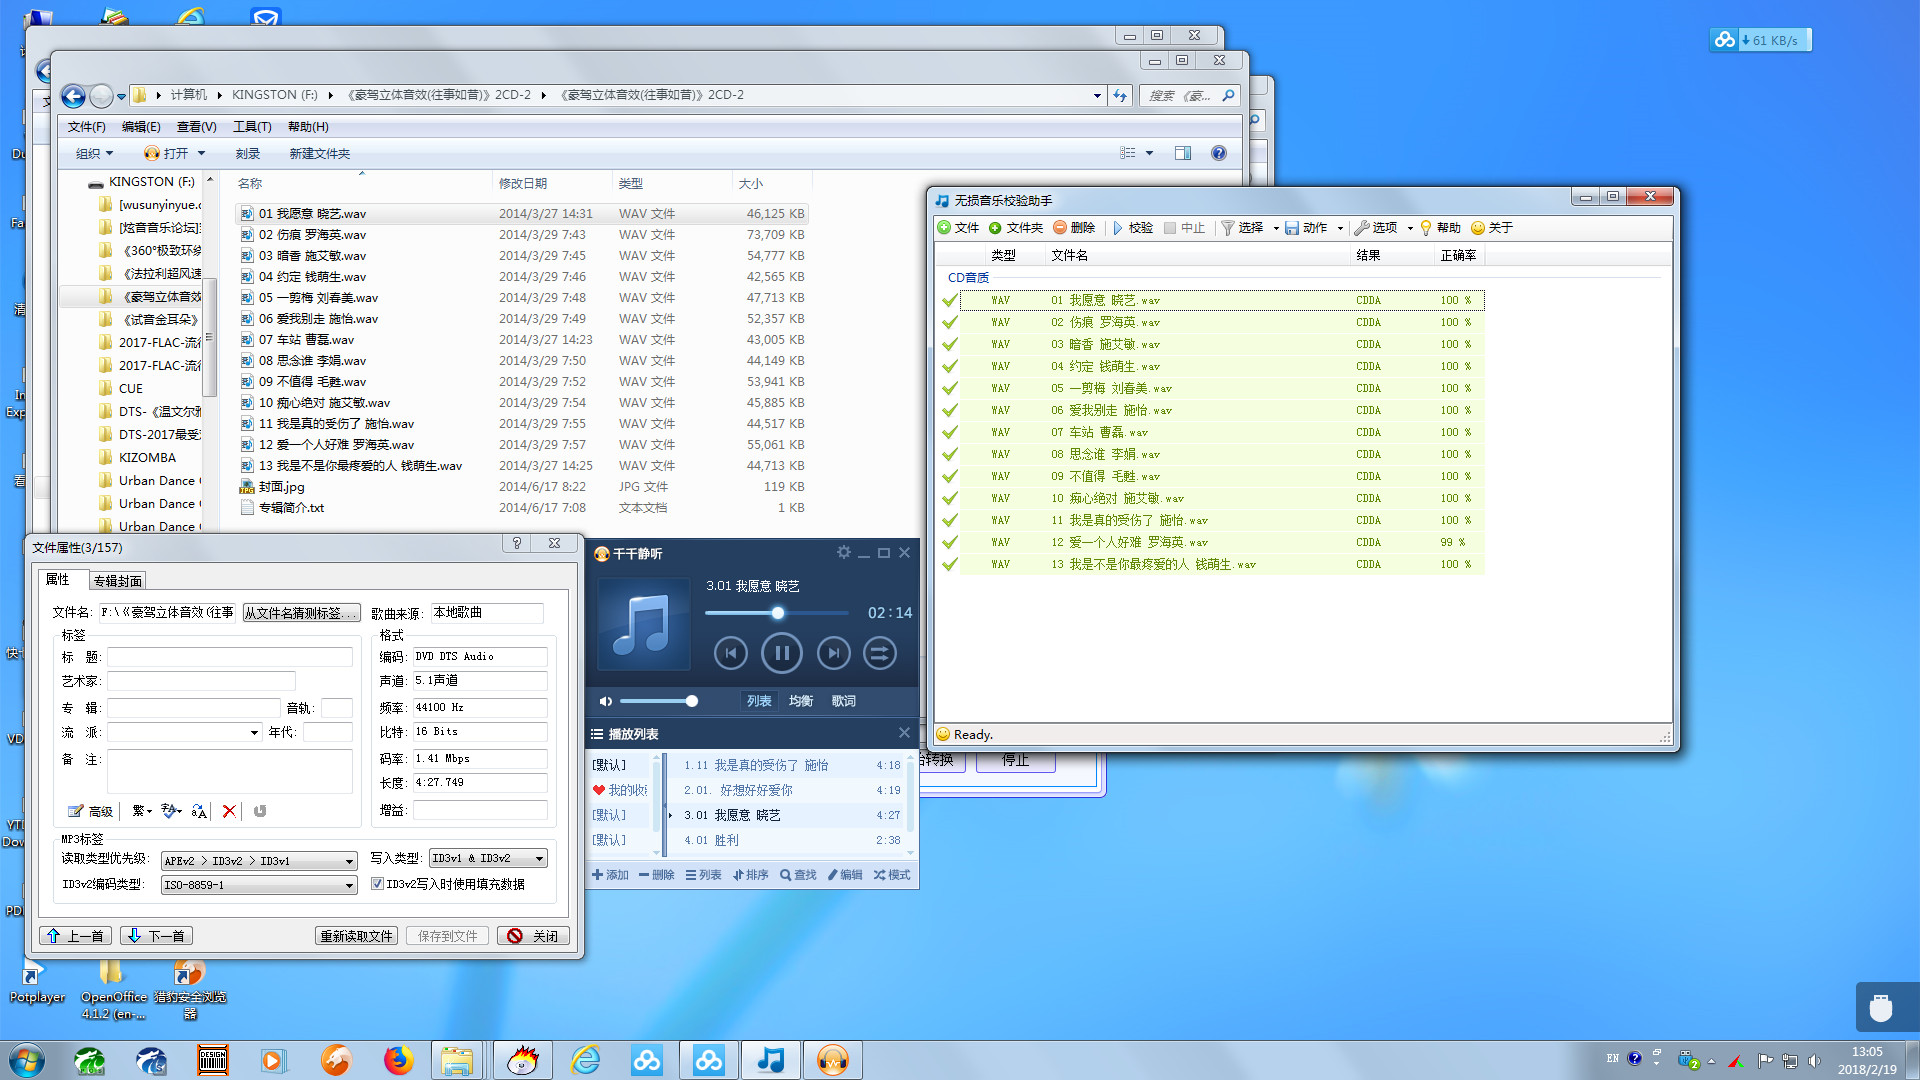Click 添加 plus icon in playlist toolbar

tap(597, 875)
